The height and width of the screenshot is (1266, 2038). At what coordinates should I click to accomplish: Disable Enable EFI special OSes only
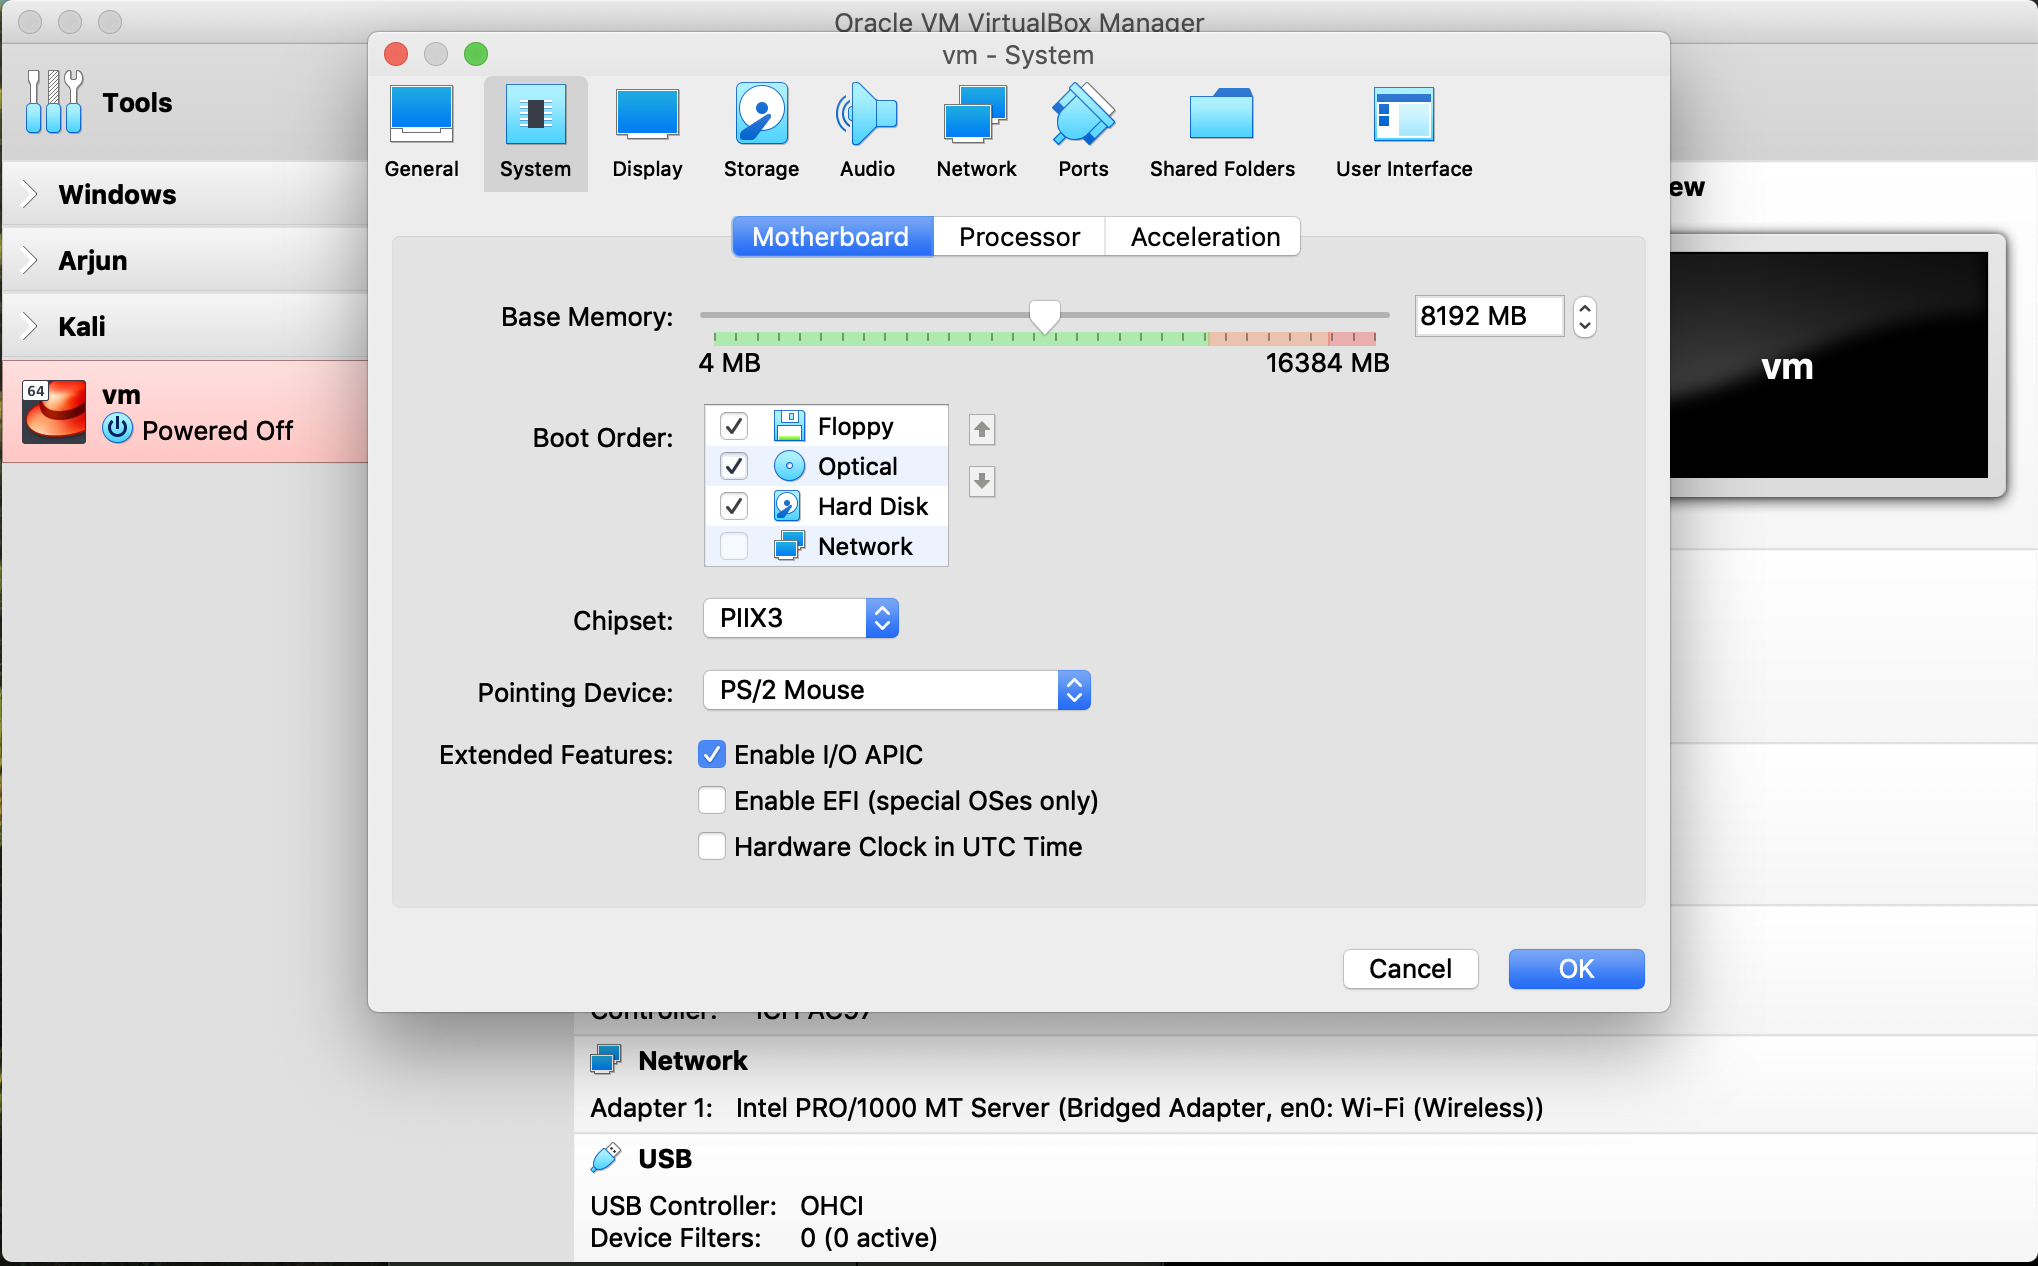713,799
